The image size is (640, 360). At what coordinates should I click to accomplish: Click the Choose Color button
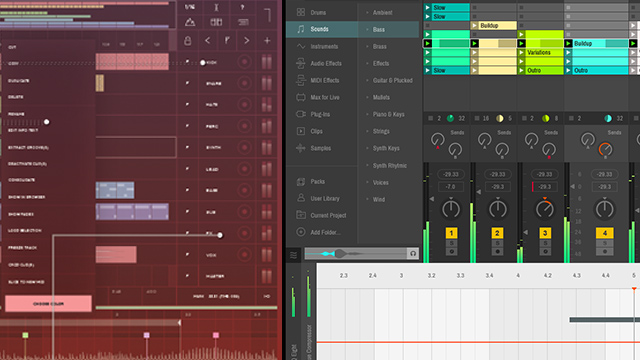48,304
